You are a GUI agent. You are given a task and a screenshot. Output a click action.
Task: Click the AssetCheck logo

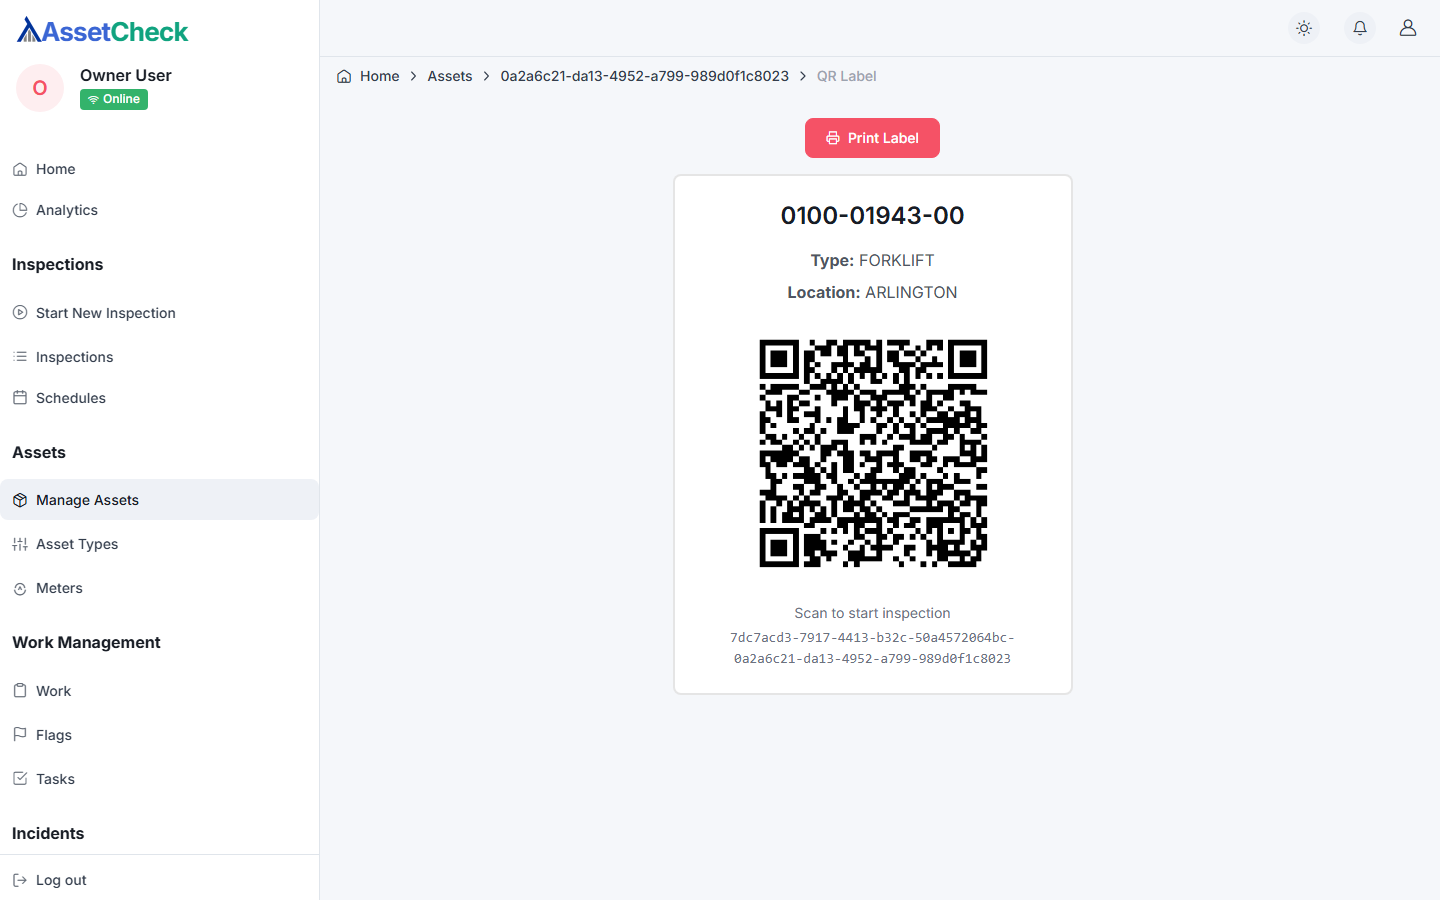coord(102,31)
